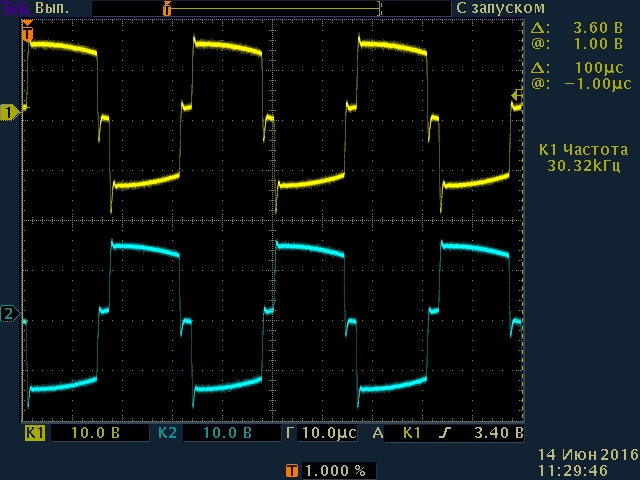Click the Tek logo in top corner
The image size is (640, 480).
tap(16, 7)
